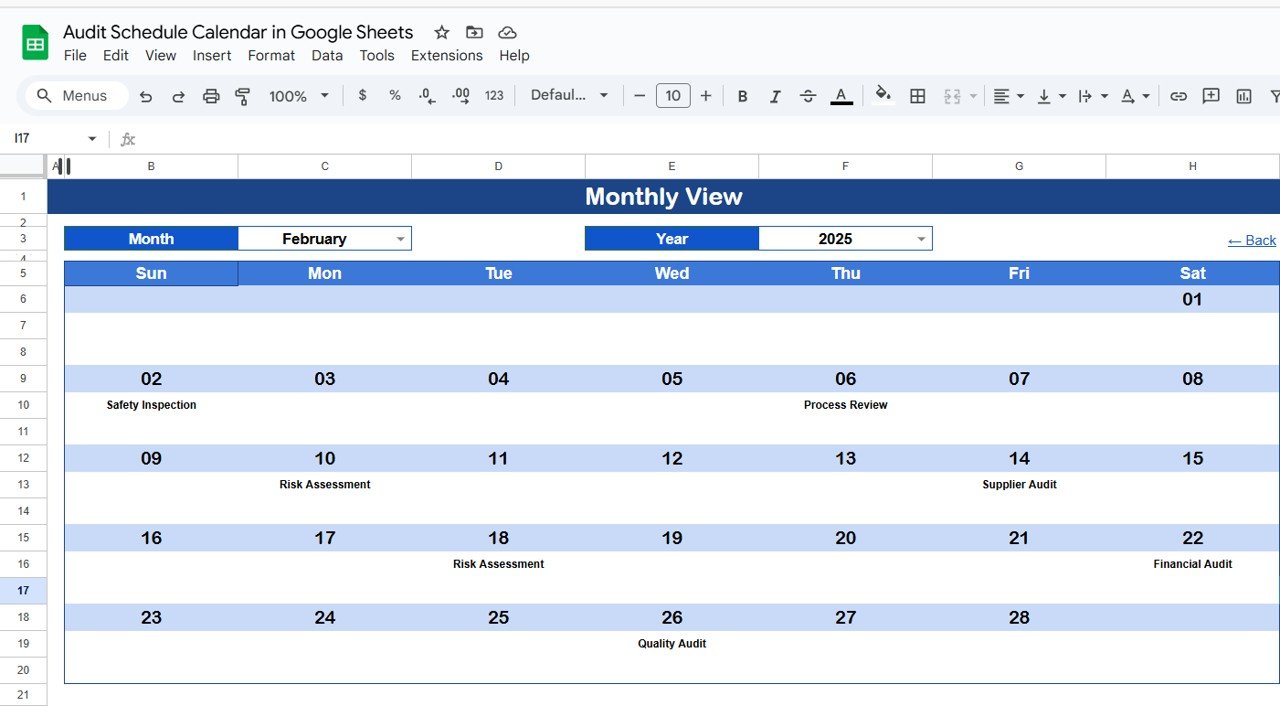1280x706 pixels.
Task: Click the Insert chart icon
Action: (1244, 96)
